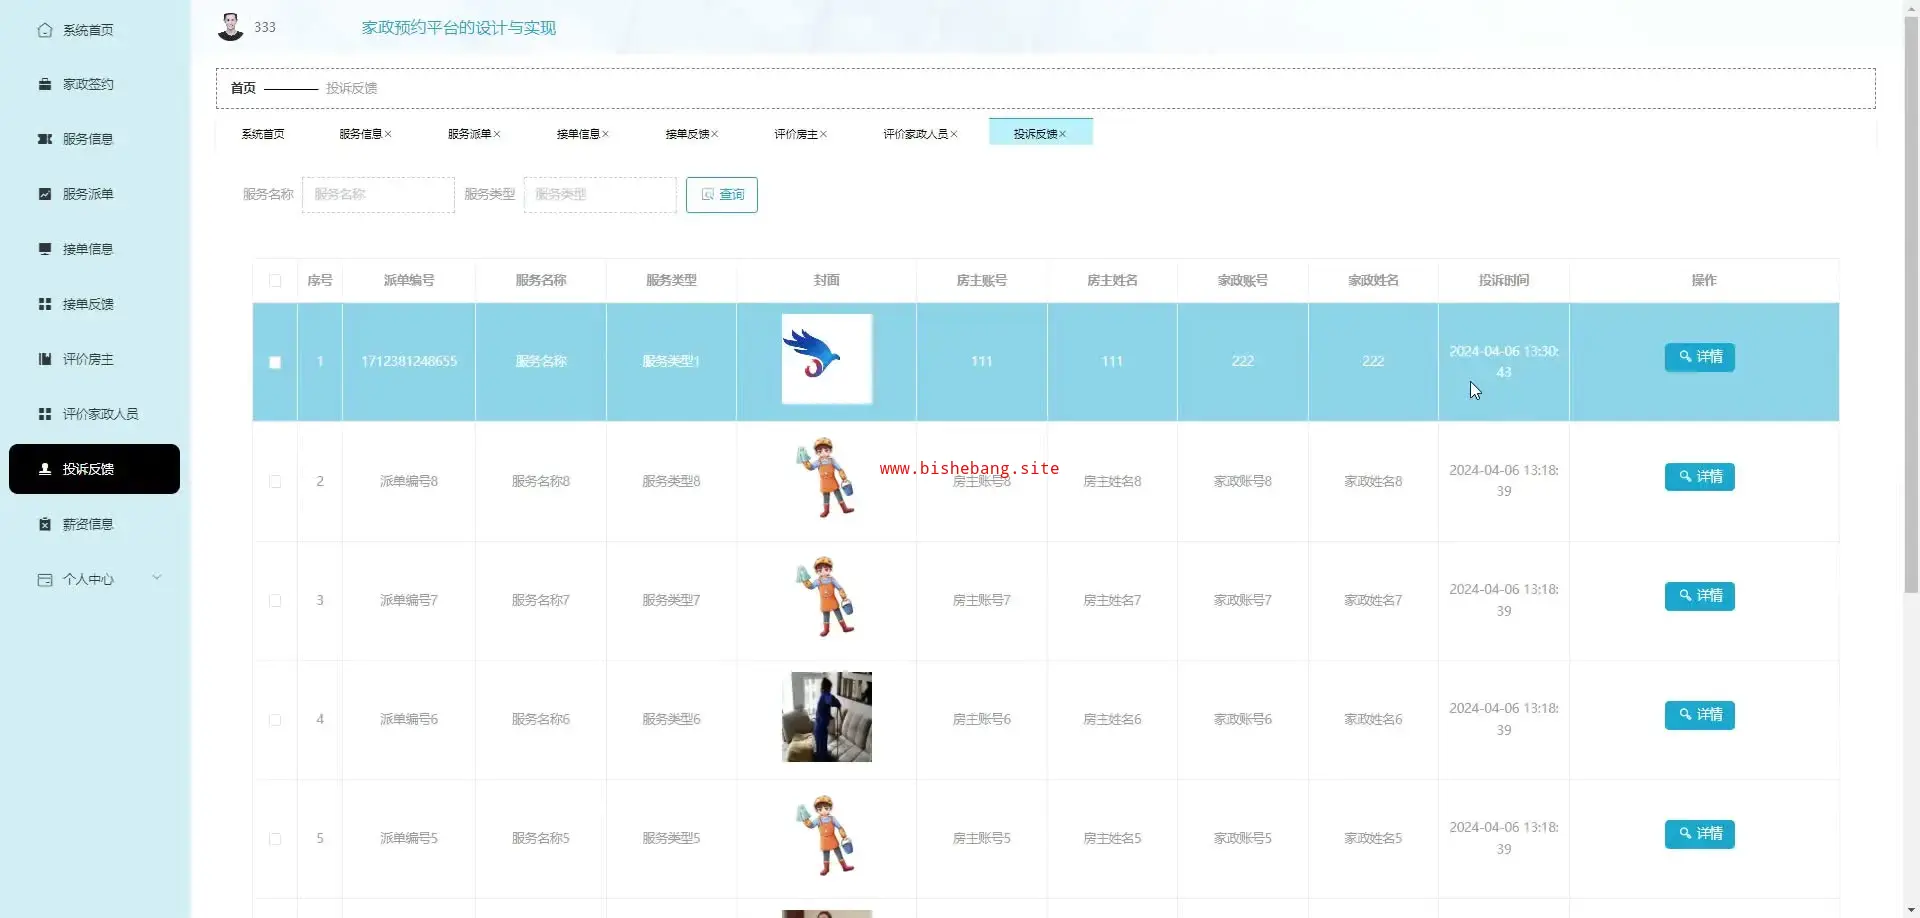This screenshot has height=918, width=1920.
Task: Check the checkbox for row 1
Action: pyautogui.click(x=275, y=362)
